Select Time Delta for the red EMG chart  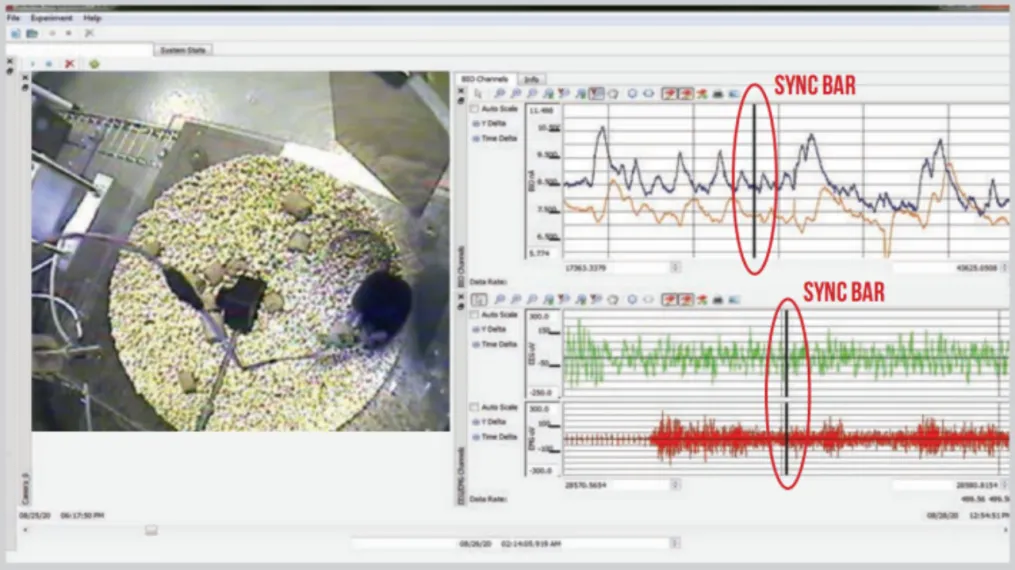476,437
